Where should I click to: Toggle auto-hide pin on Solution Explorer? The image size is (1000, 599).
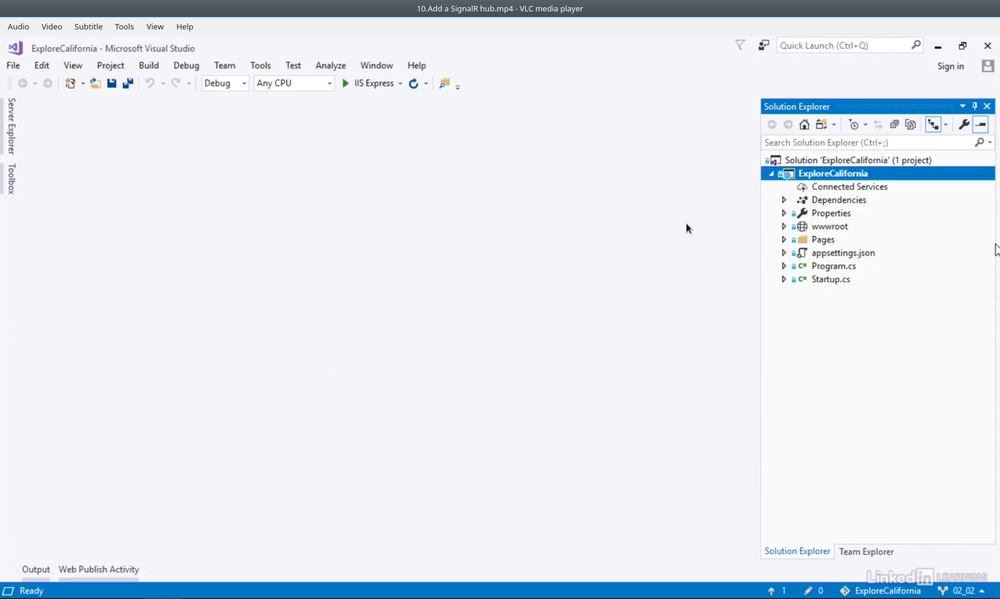[974, 106]
